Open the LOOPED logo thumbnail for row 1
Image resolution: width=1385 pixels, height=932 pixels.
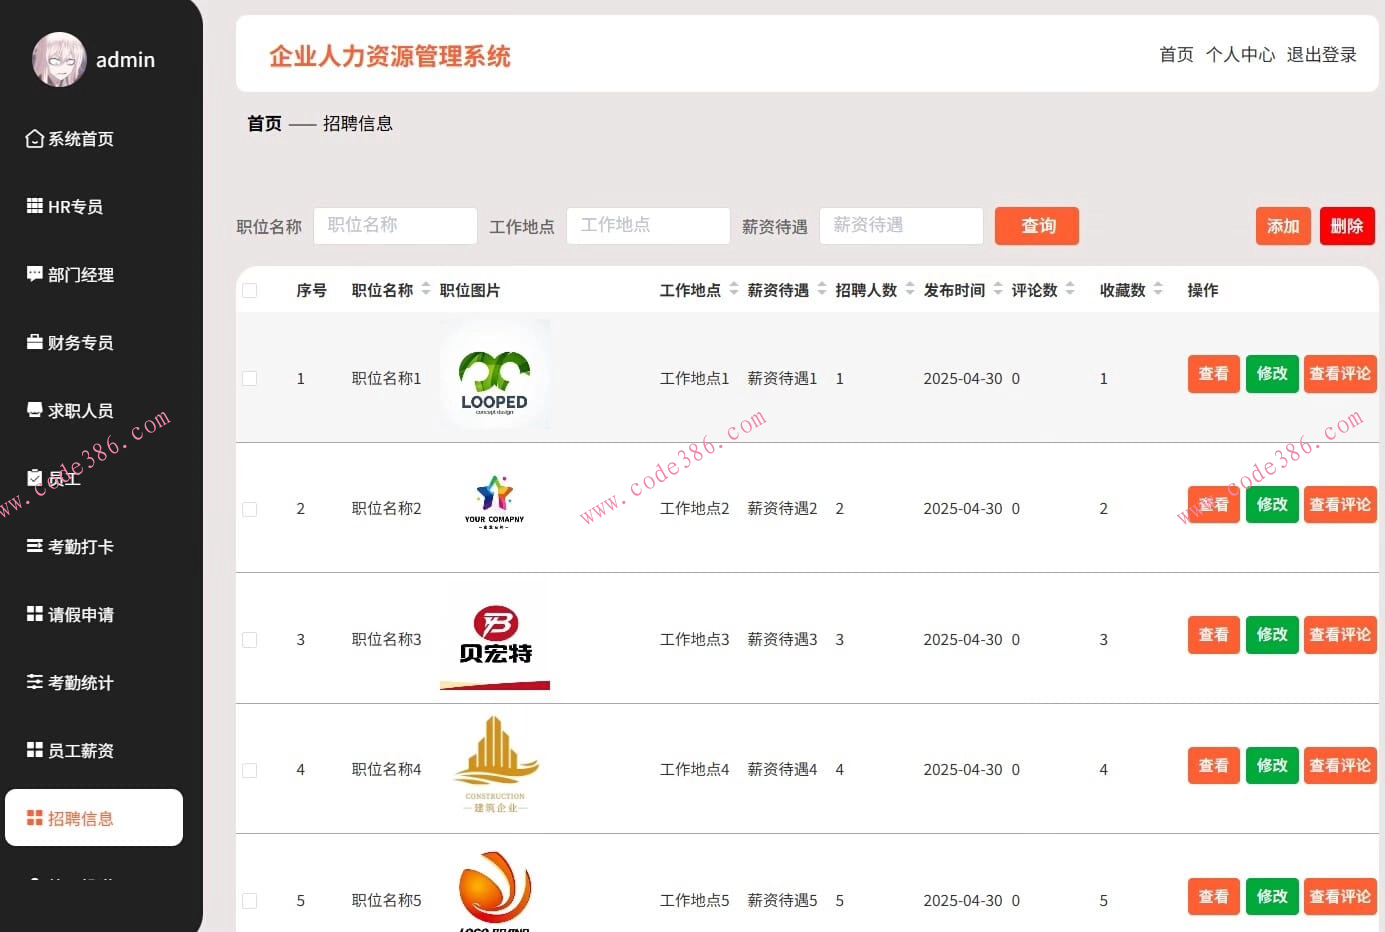pyautogui.click(x=494, y=376)
